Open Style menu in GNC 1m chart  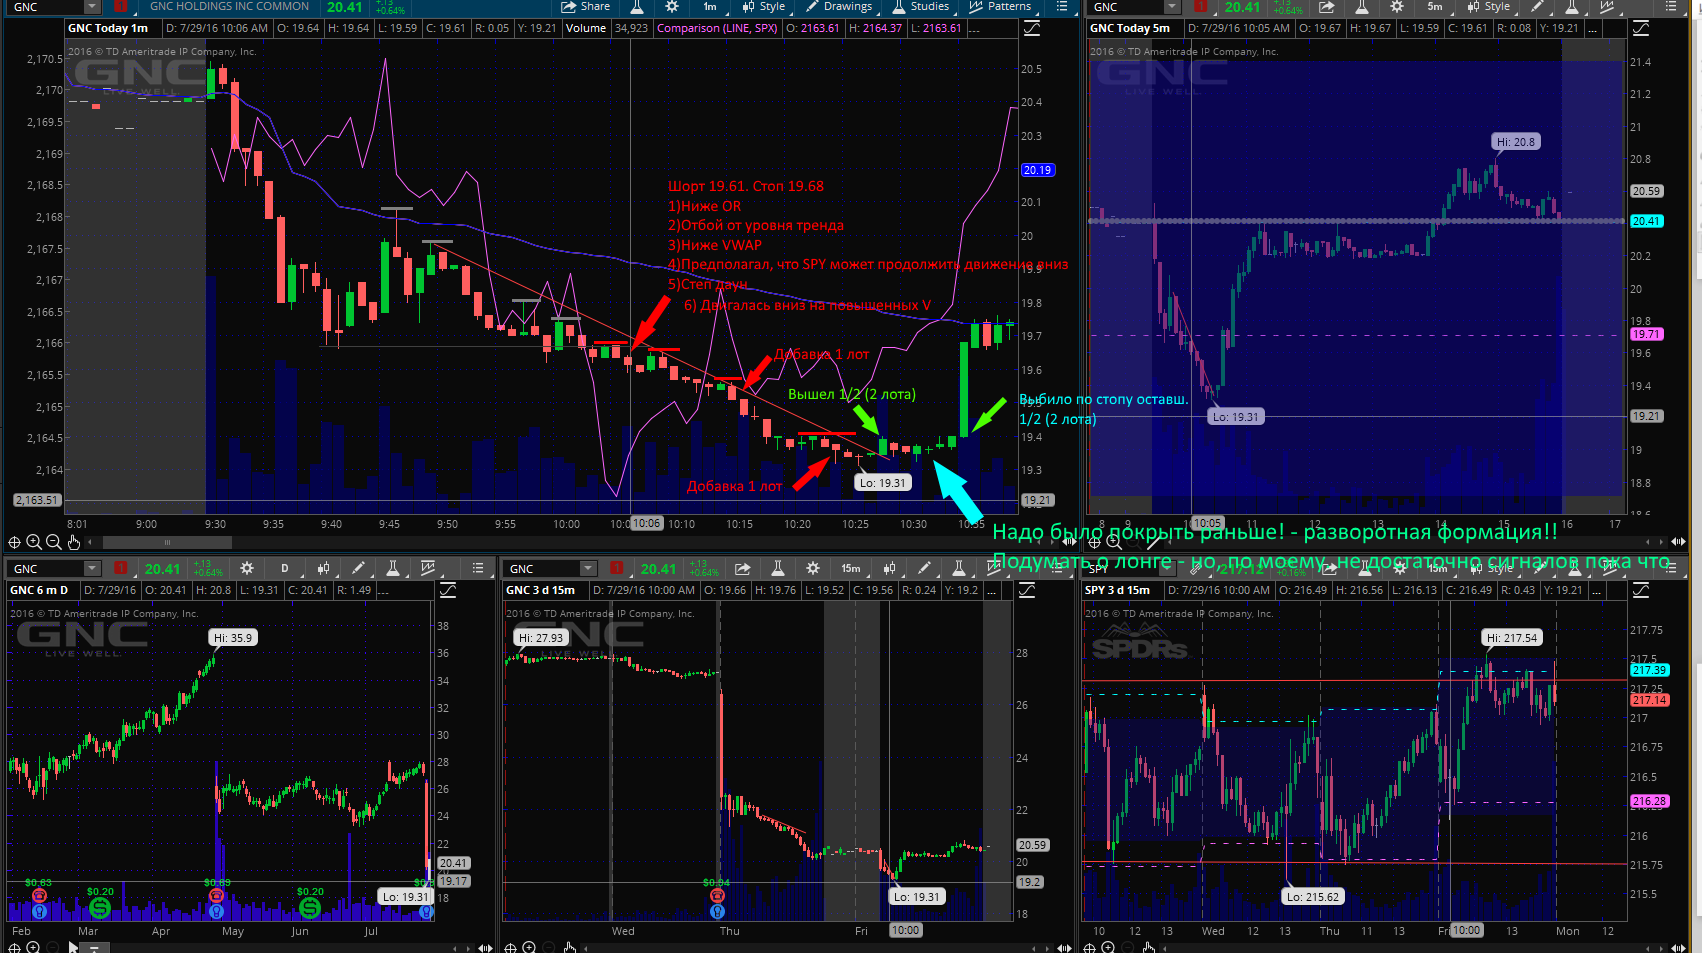coord(763,6)
